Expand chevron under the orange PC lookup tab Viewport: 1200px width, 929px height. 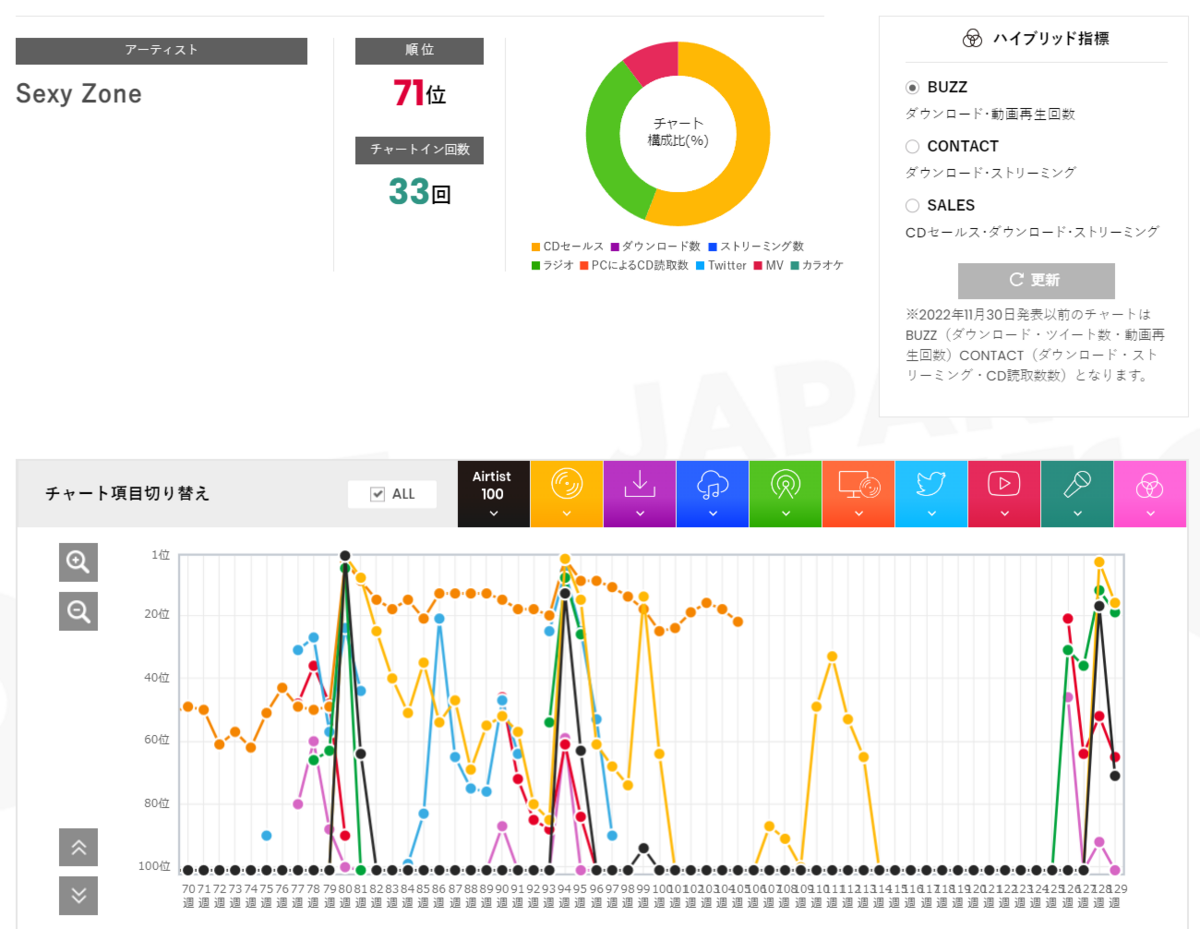pyautogui.click(x=859, y=513)
